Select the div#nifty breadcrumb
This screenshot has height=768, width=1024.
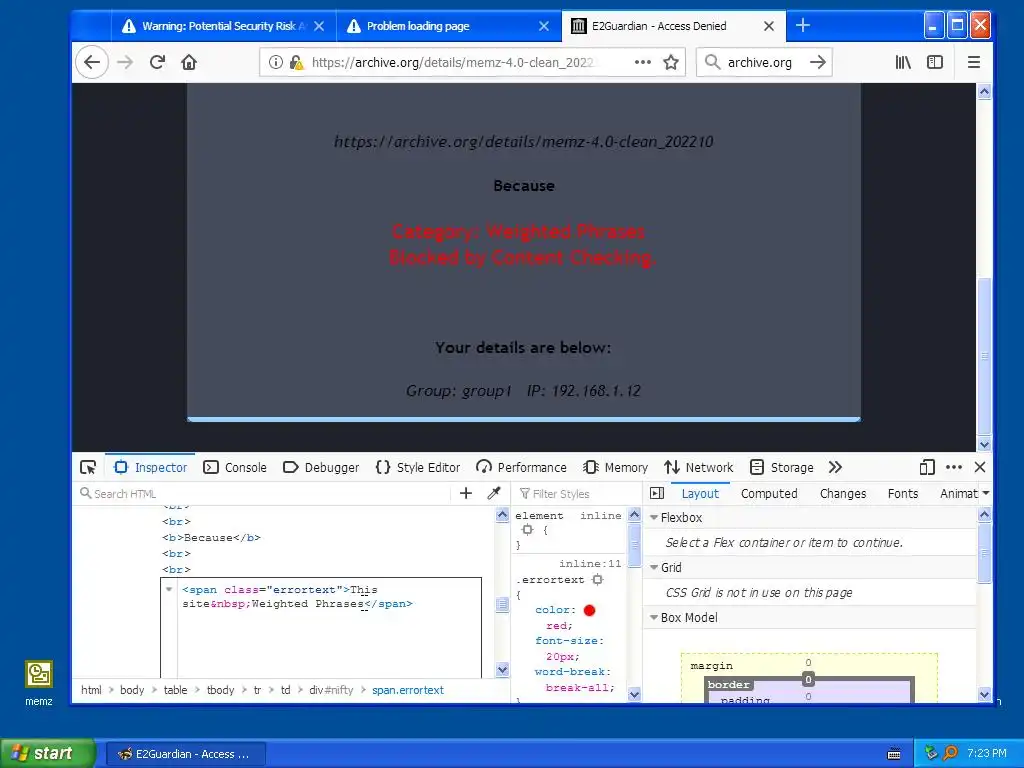pyautogui.click(x=331, y=690)
